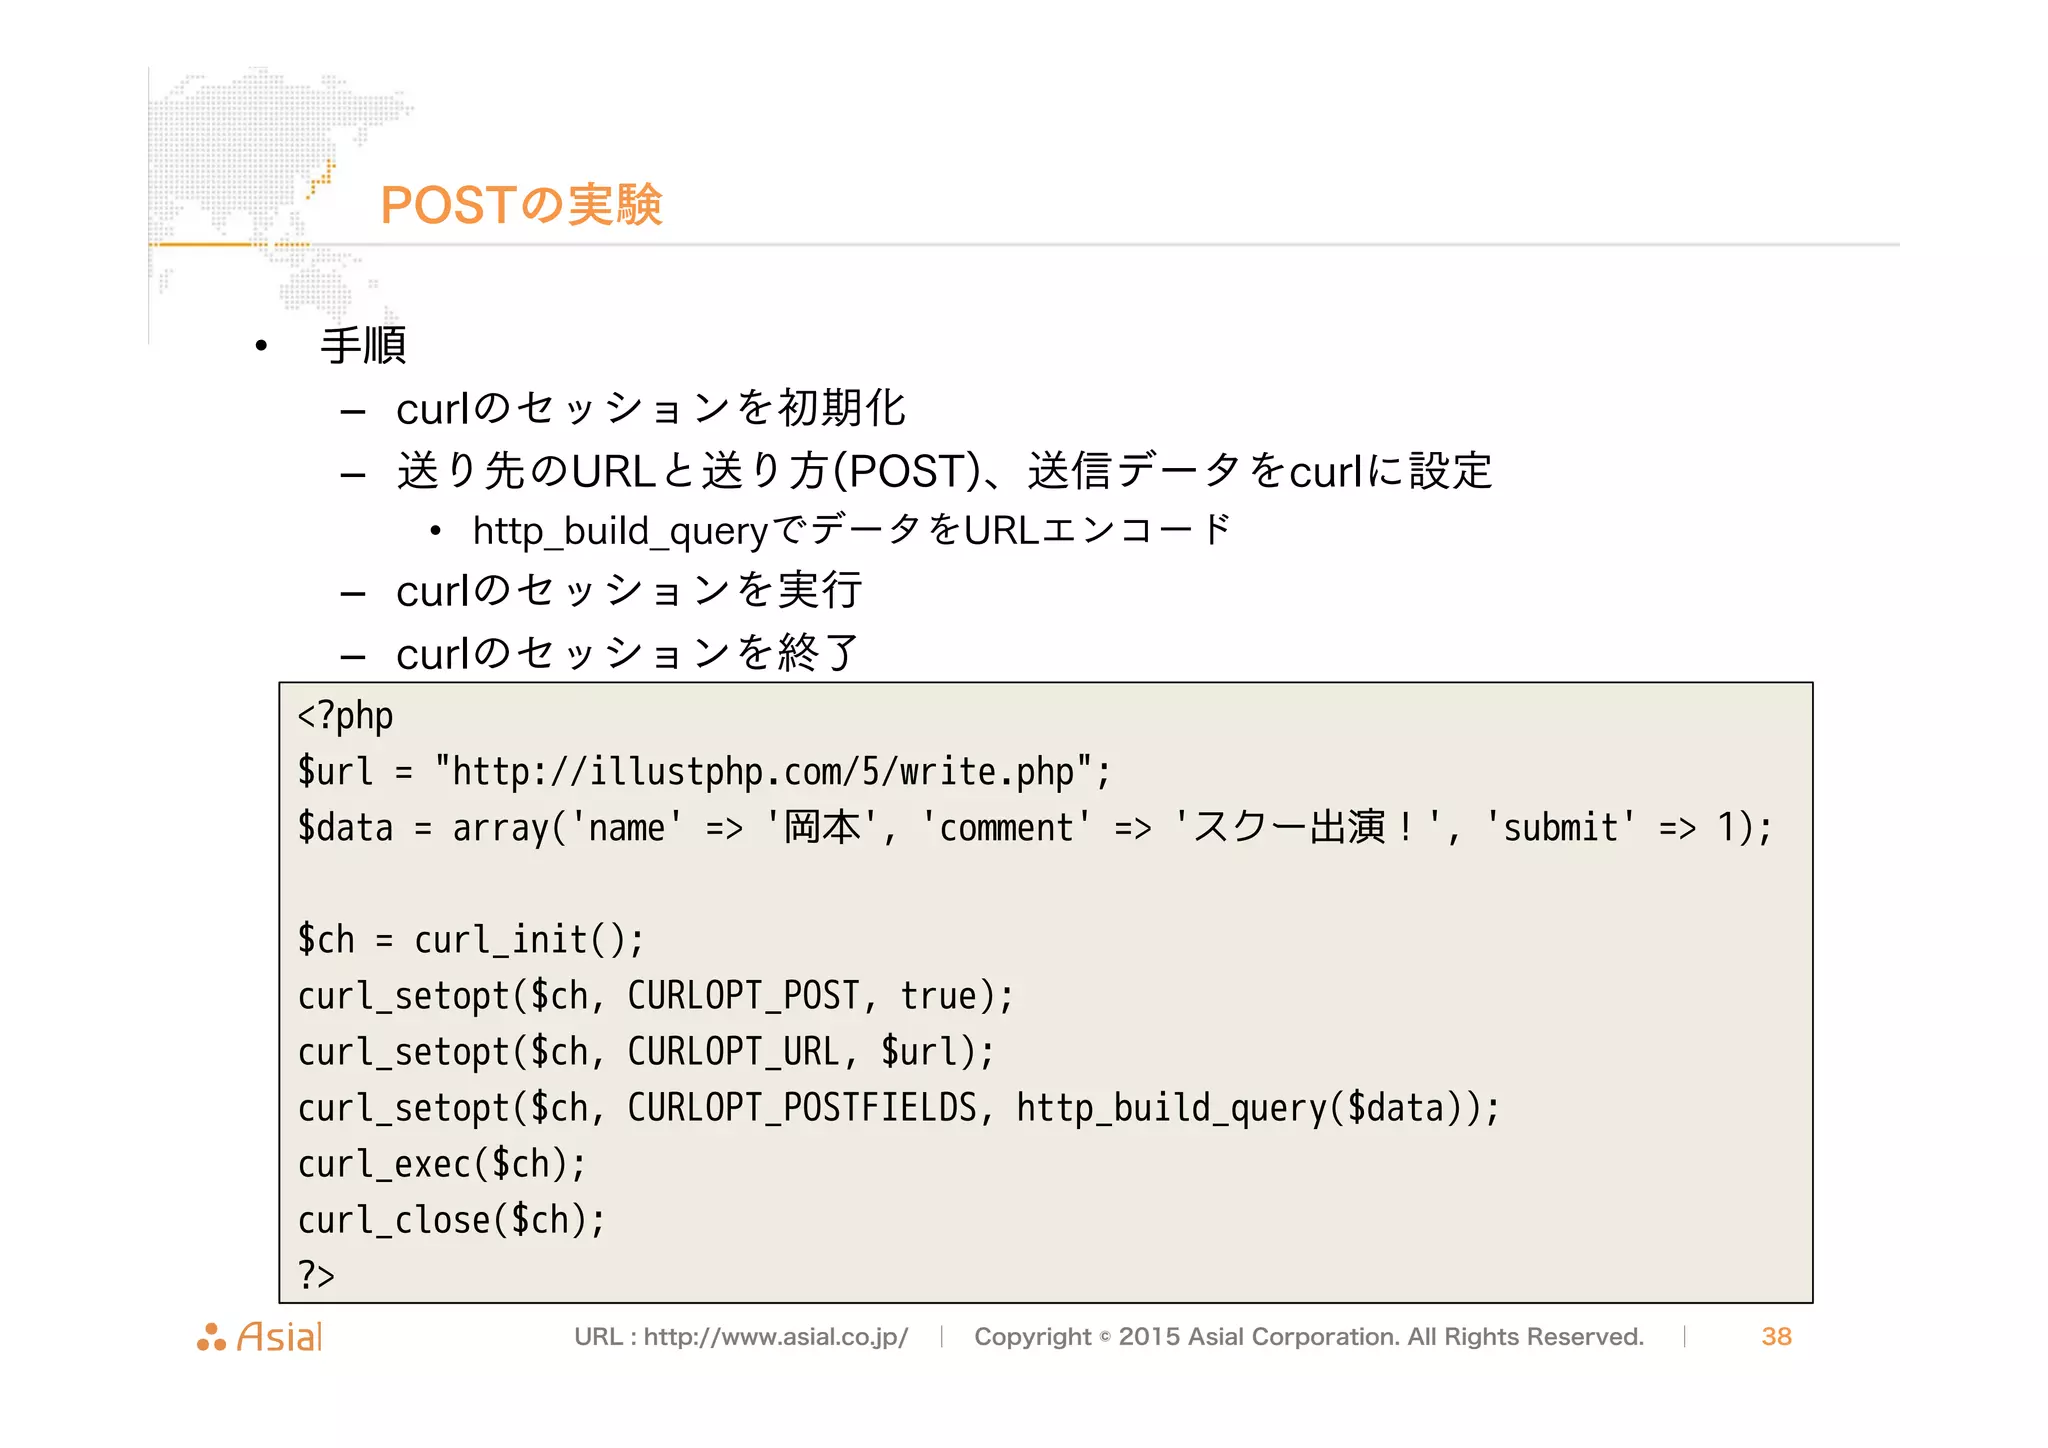Click the $url assignment code line

704,772
